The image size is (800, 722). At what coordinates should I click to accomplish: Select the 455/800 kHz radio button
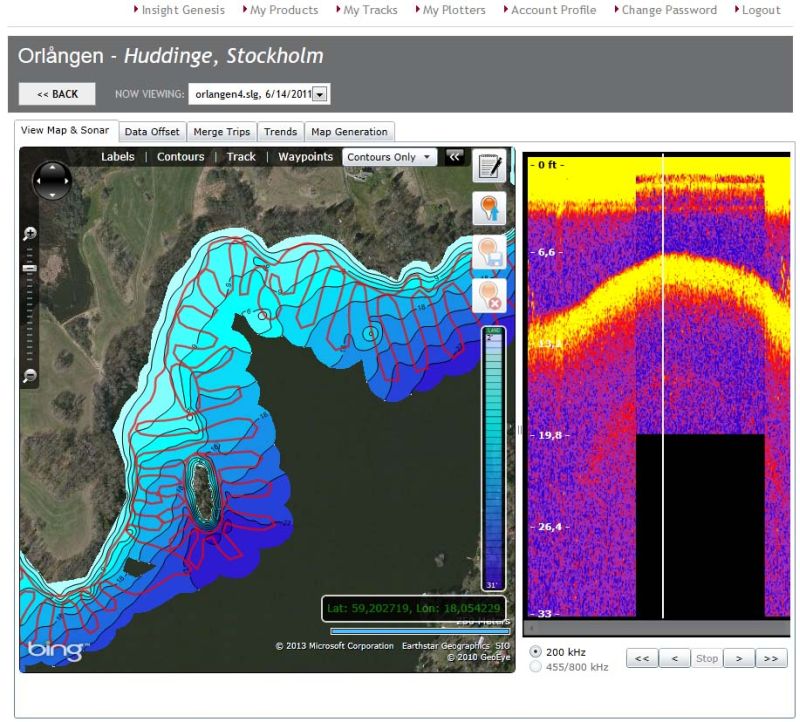536,667
